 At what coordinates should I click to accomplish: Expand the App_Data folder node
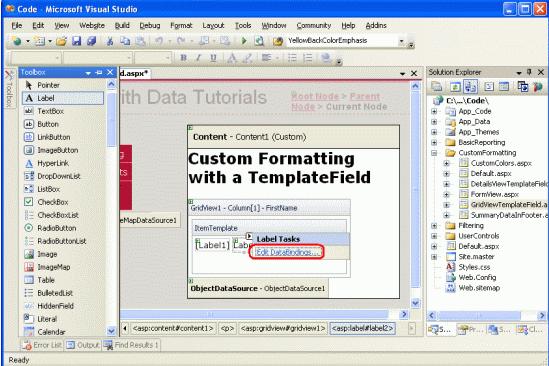tap(434, 122)
